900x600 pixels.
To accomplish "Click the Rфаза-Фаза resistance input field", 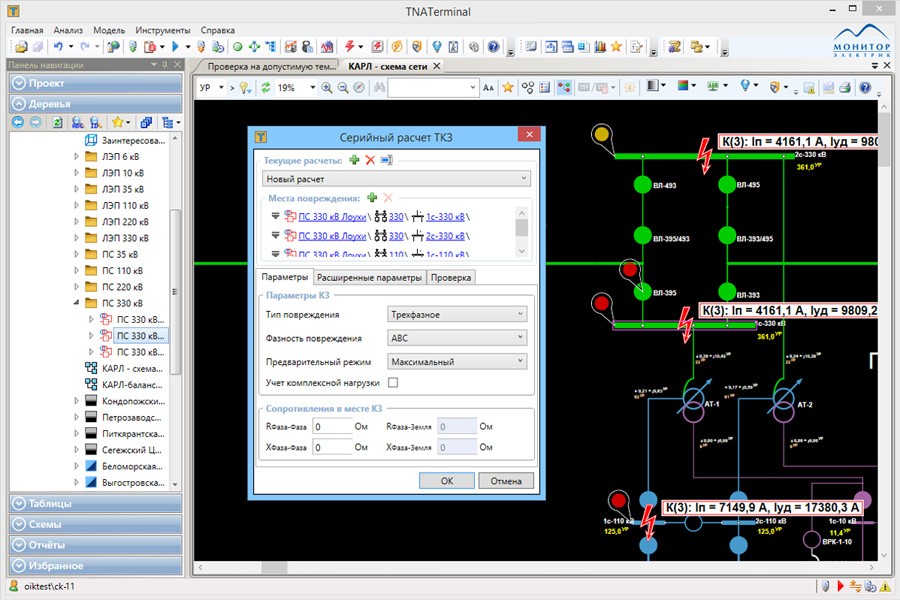I will click(x=332, y=427).
